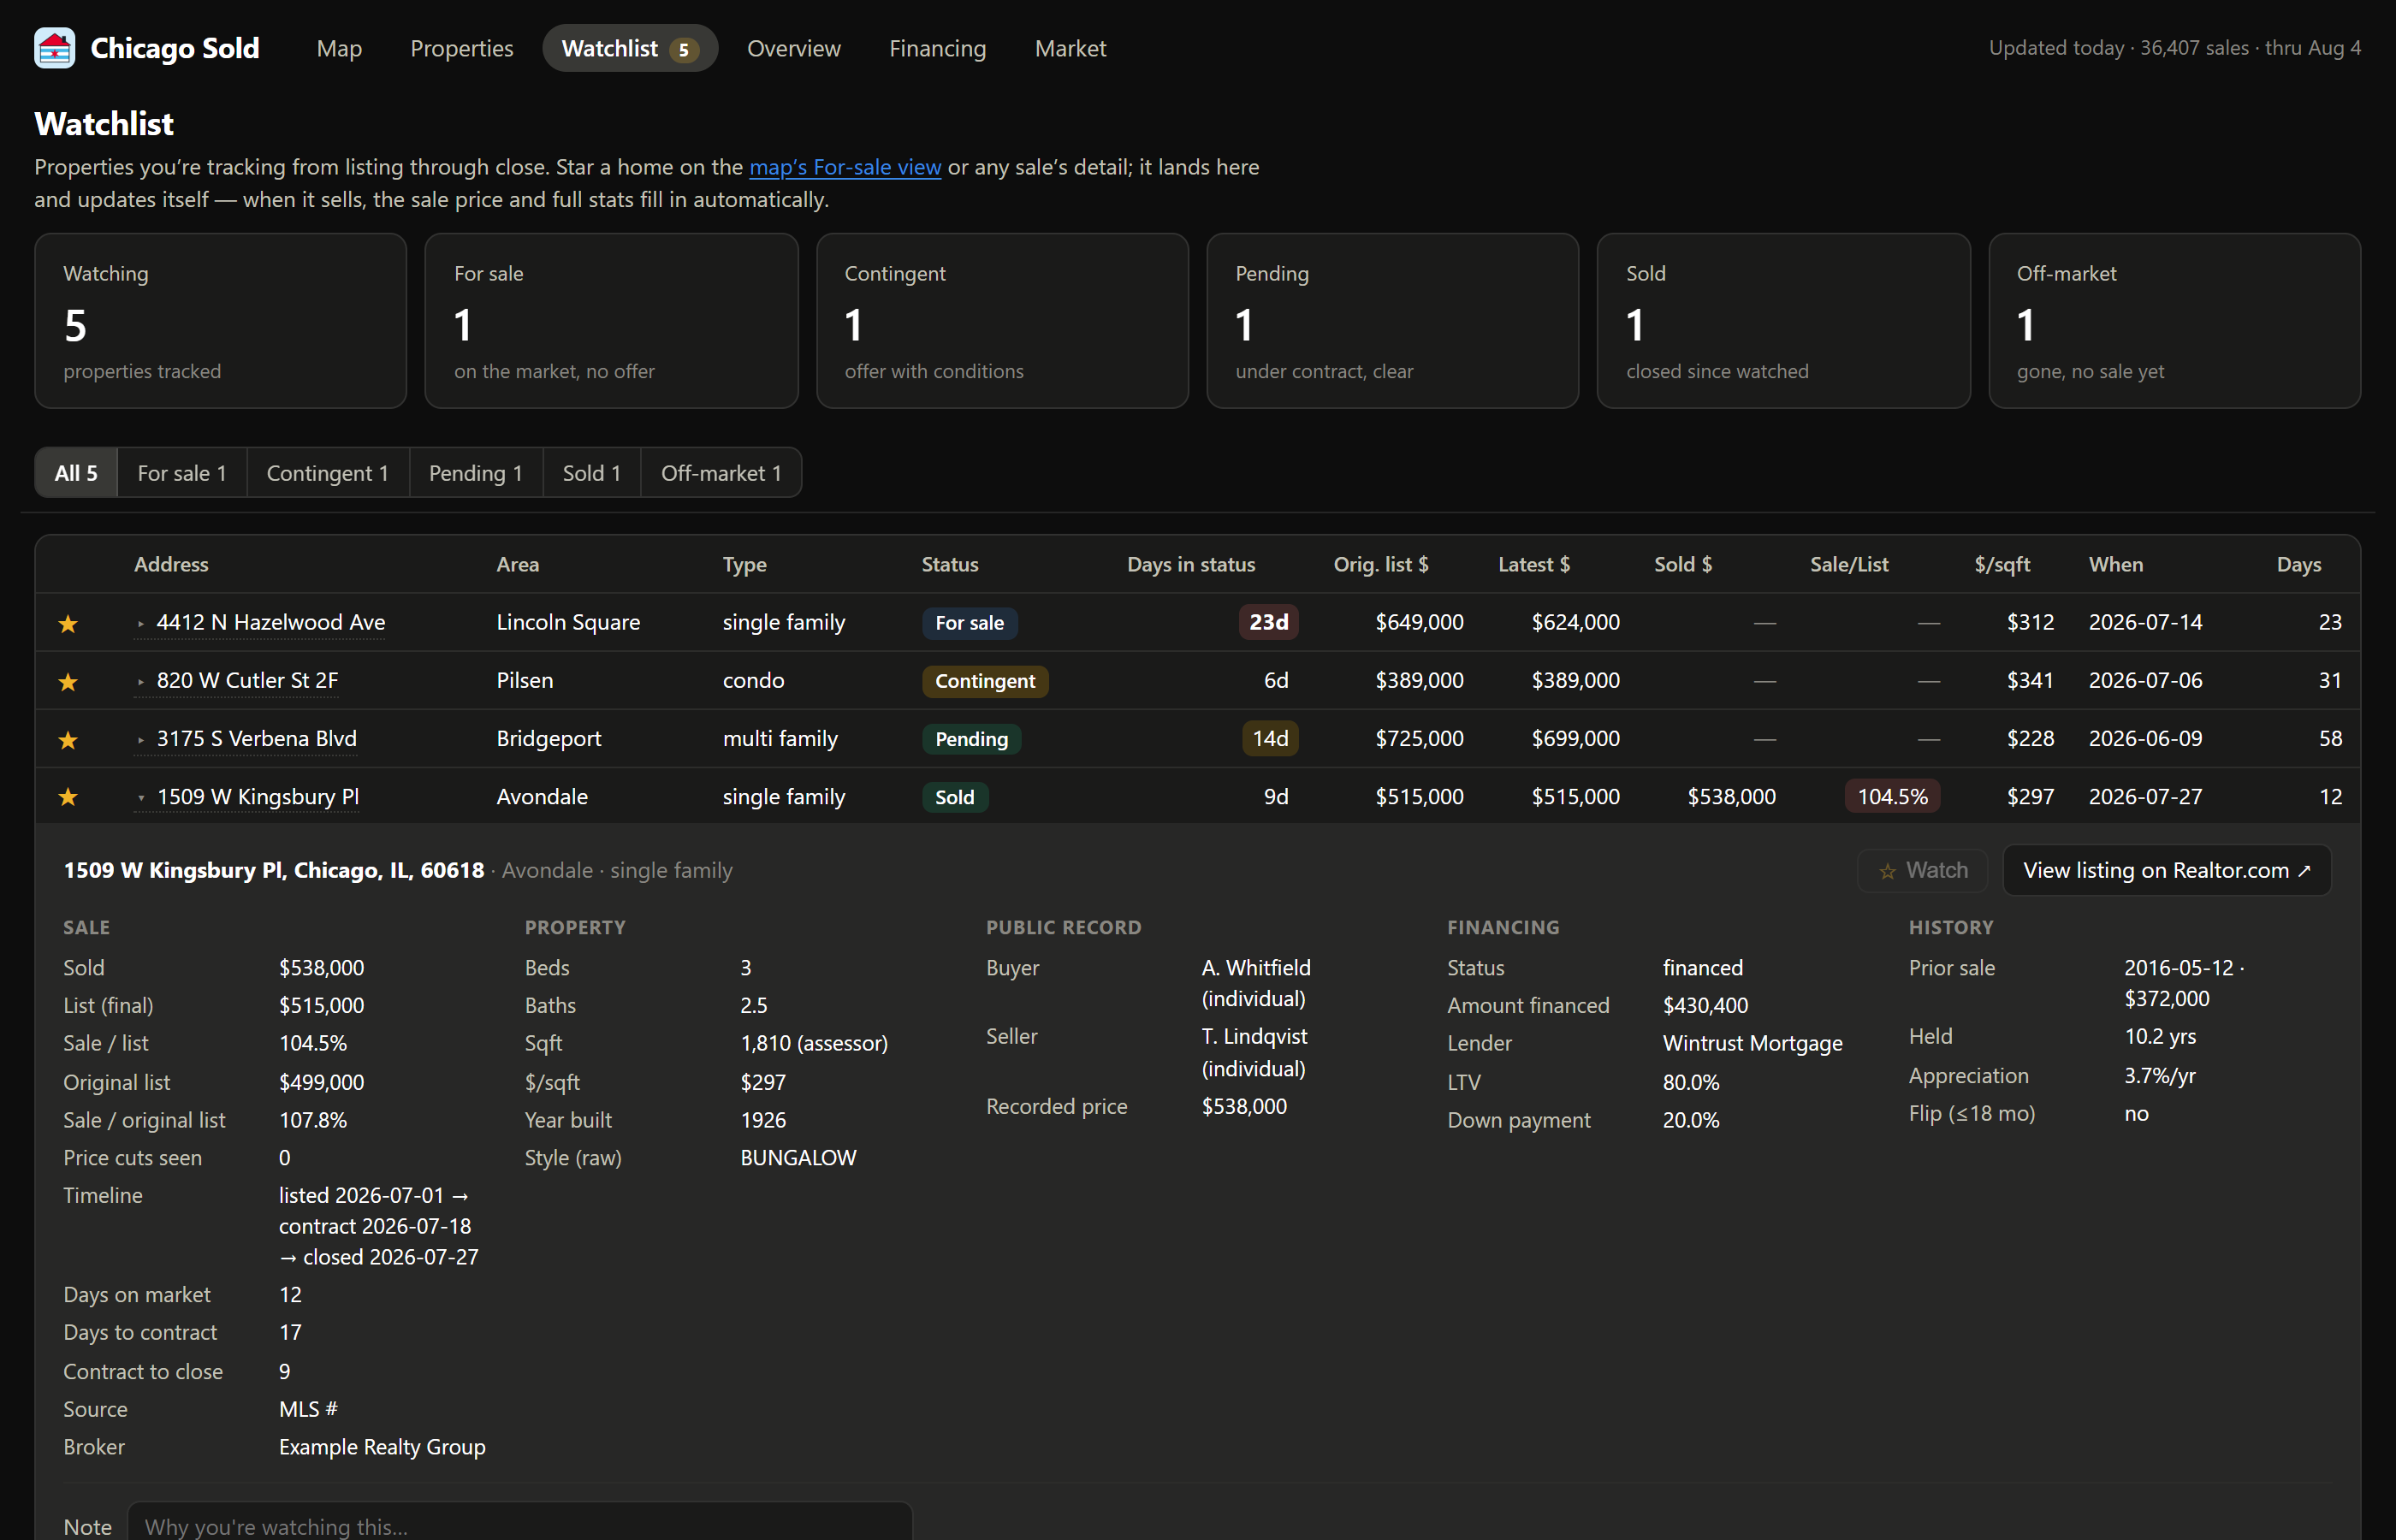
Task: Sort by the When column header
Action: click(x=2116, y=564)
